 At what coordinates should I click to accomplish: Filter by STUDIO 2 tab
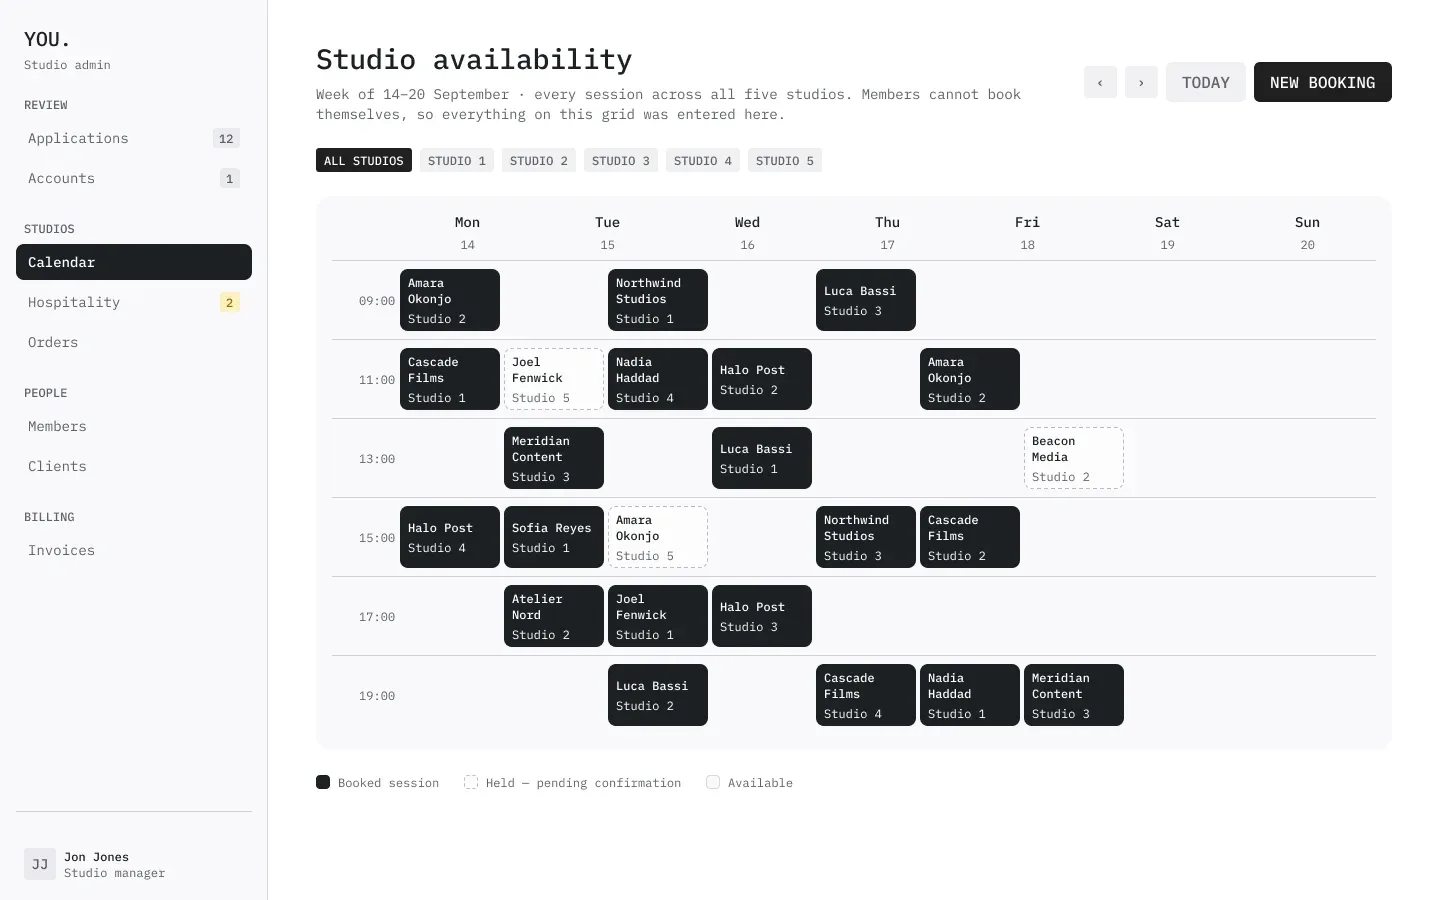(539, 160)
